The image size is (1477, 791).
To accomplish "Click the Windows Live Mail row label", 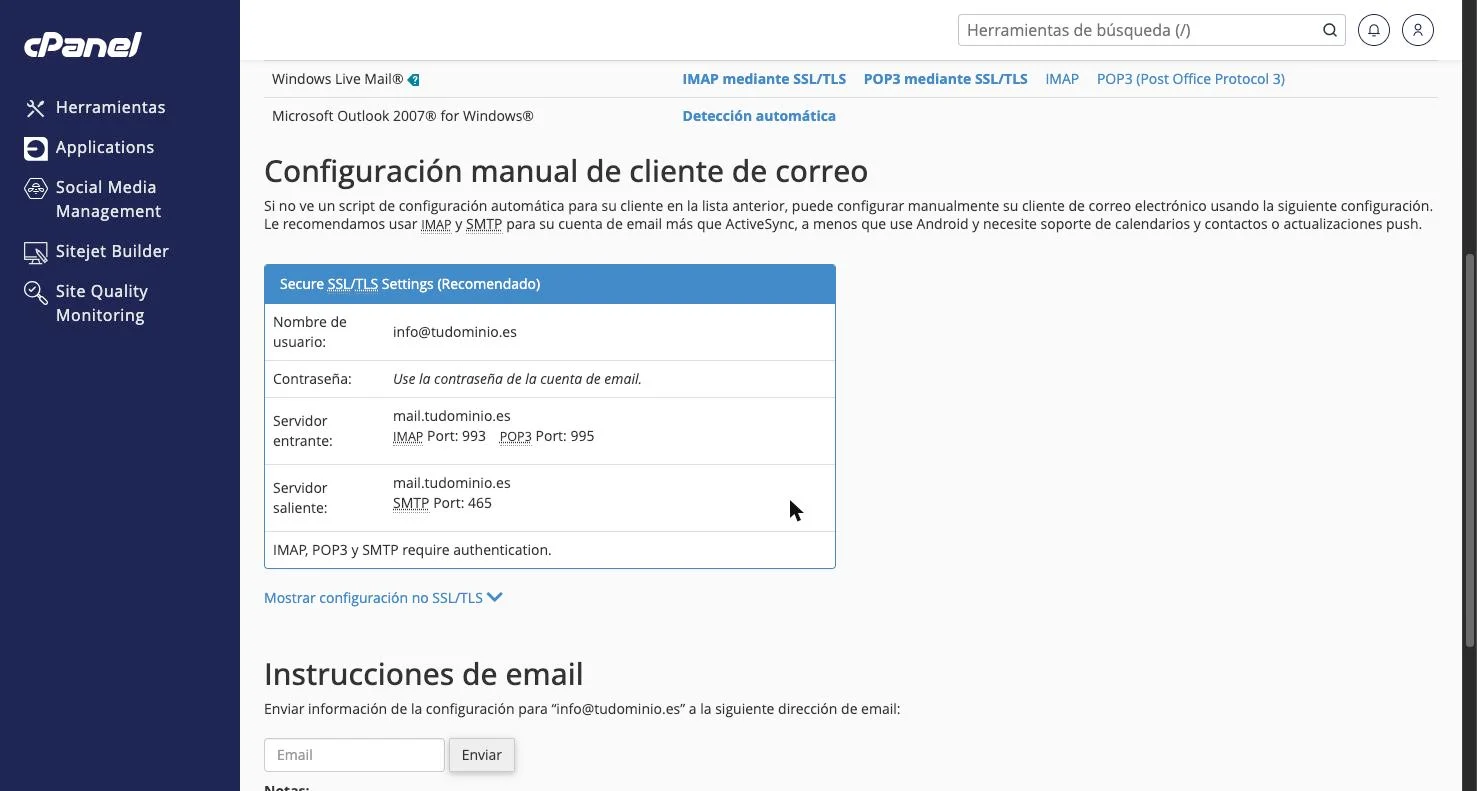I will pos(337,79).
